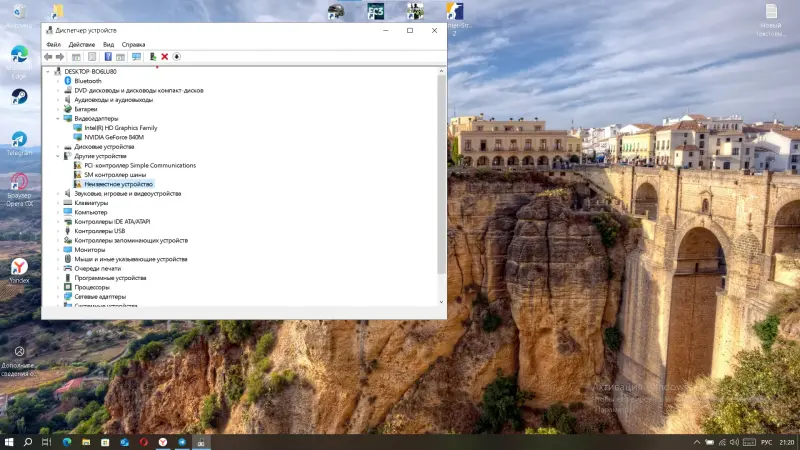Select the Recycle Bin desktop icon
The image size is (800, 450).
pyautogui.click(x=19, y=15)
